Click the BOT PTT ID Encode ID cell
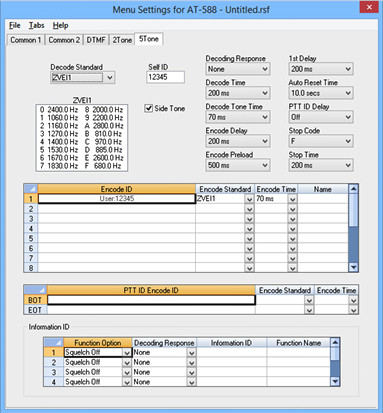Screen dimensions: 383x413 point(151,300)
